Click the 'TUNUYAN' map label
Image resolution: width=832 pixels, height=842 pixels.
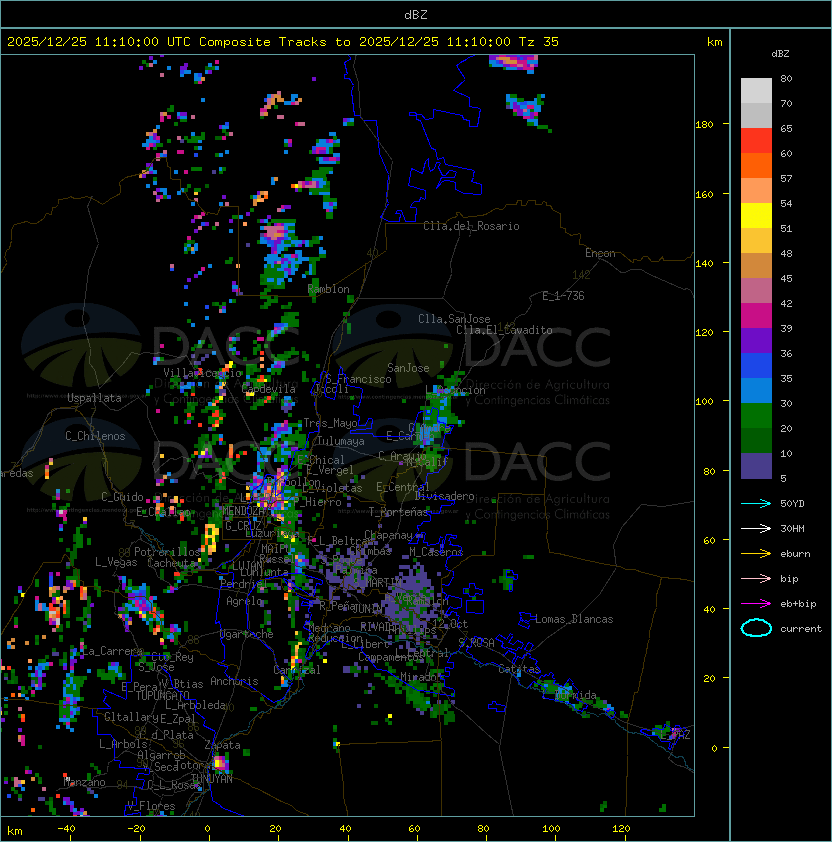(x=212, y=779)
